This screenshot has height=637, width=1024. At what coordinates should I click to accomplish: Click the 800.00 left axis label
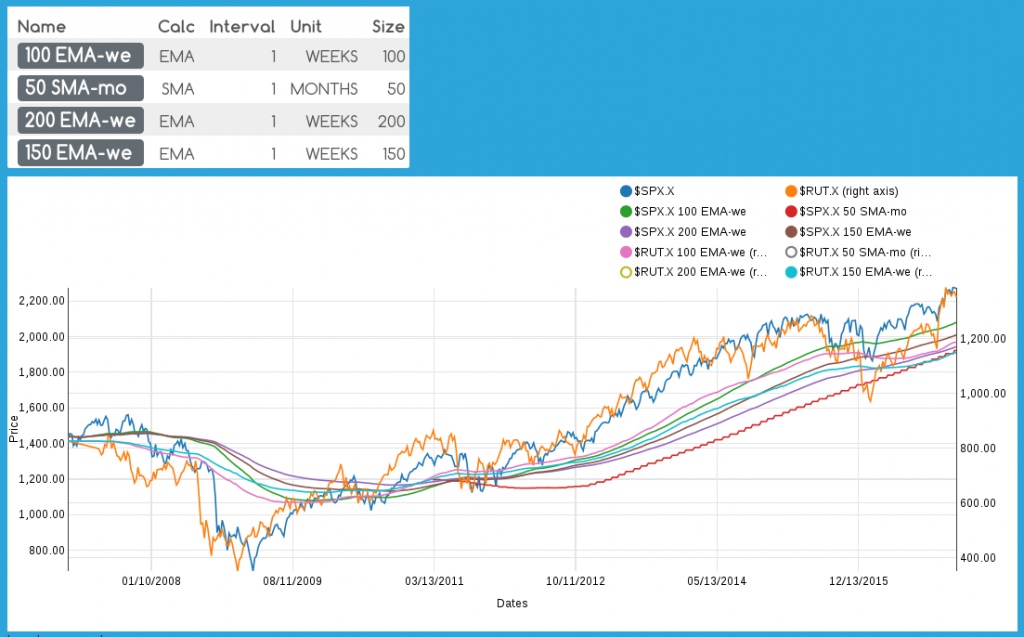[x=47, y=550]
